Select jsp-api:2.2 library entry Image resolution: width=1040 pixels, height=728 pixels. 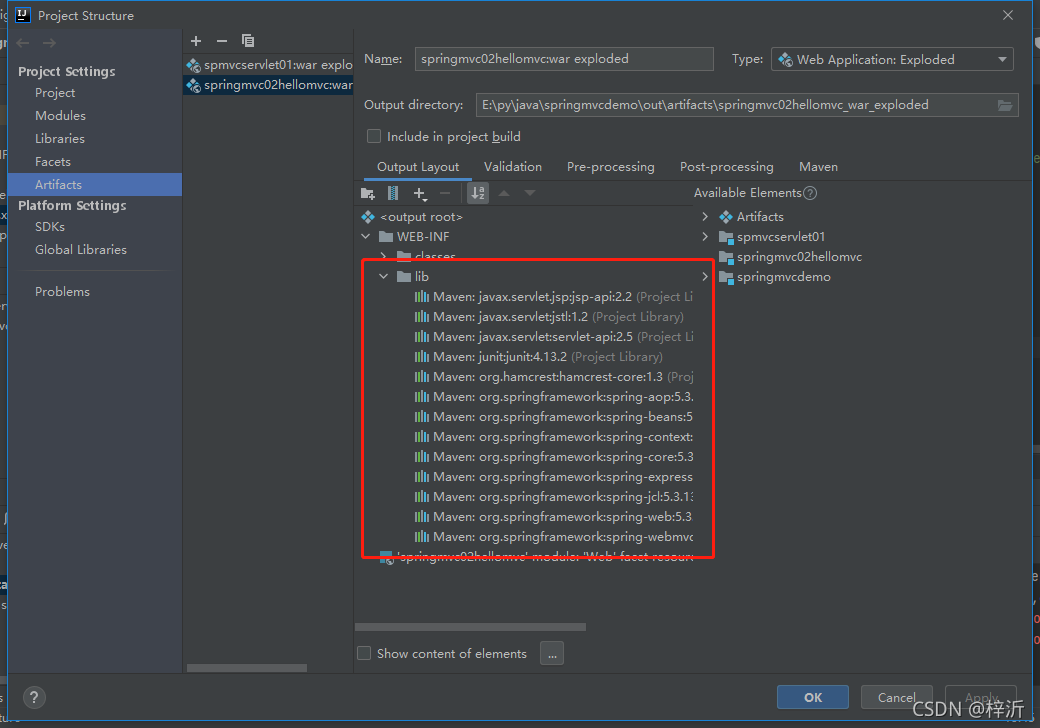(553, 297)
